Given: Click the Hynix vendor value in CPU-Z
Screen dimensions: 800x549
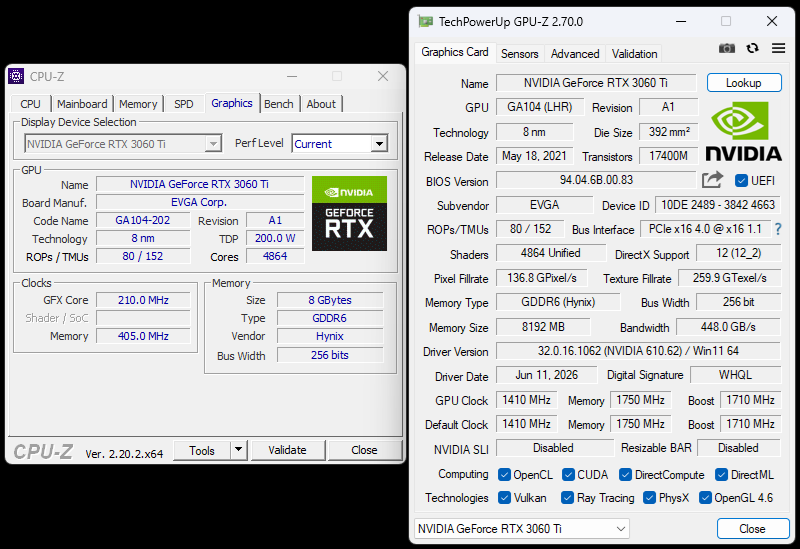Looking at the screenshot, I should pos(330,336).
